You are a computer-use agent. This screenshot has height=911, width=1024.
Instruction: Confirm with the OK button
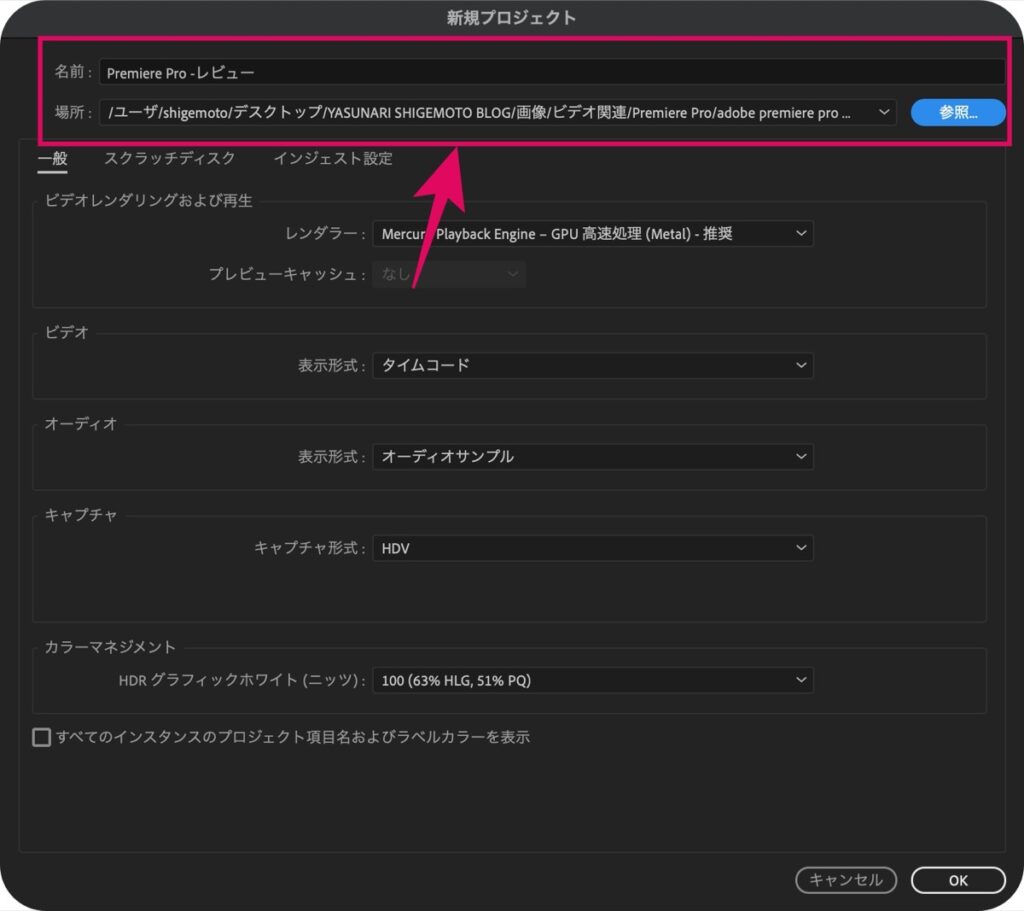[x=958, y=880]
